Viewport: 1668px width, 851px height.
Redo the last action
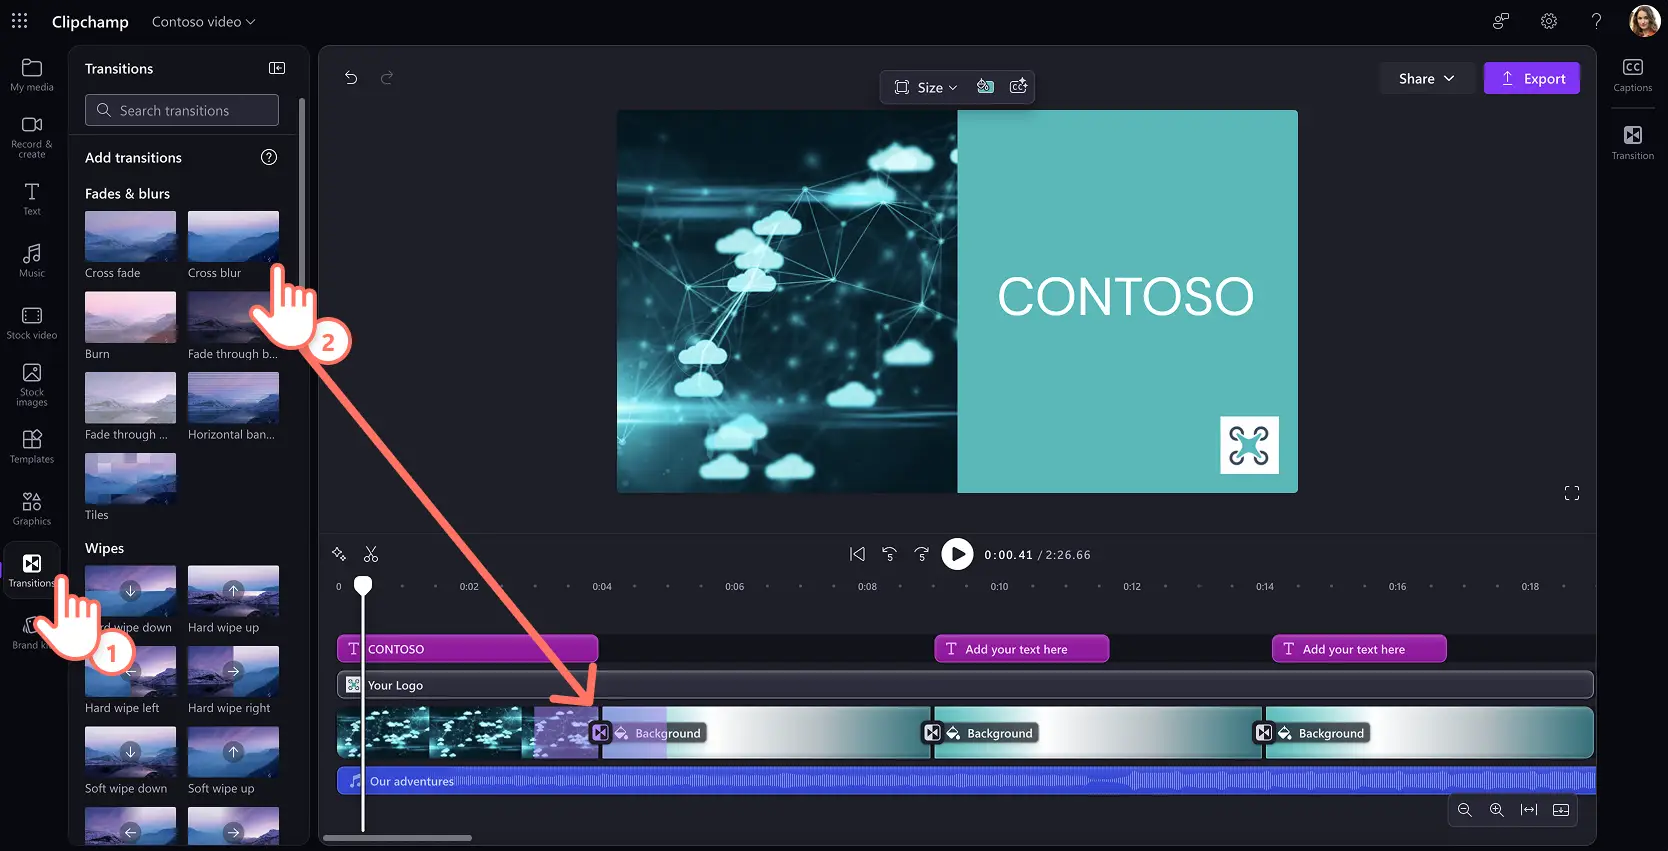tap(387, 78)
